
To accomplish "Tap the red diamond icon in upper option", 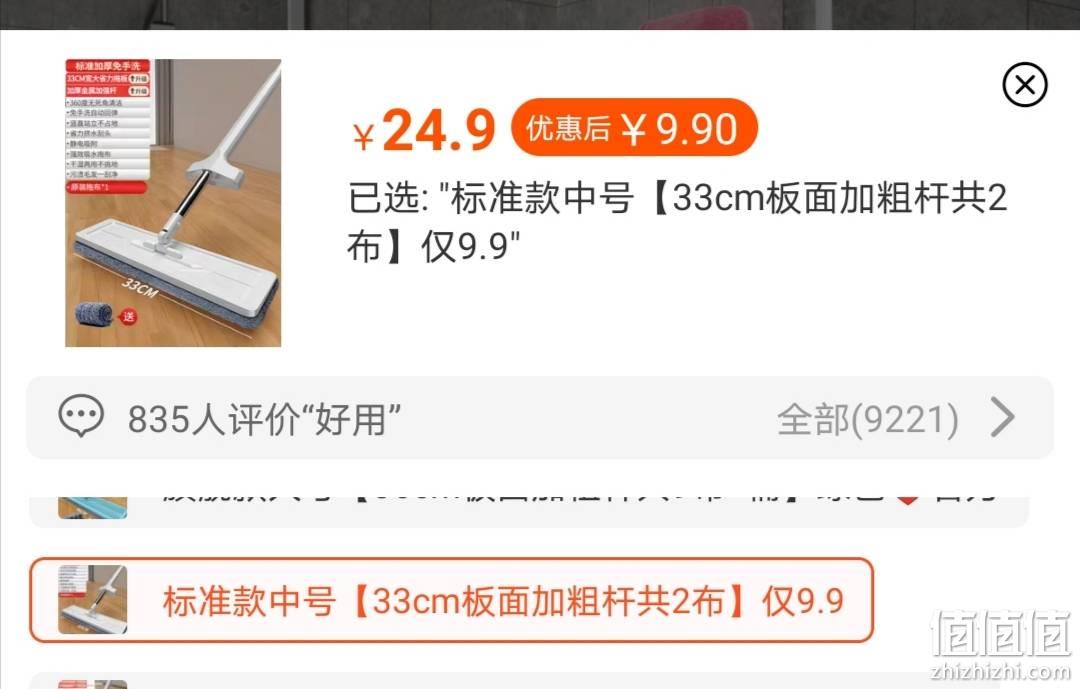I will [x=908, y=501].
